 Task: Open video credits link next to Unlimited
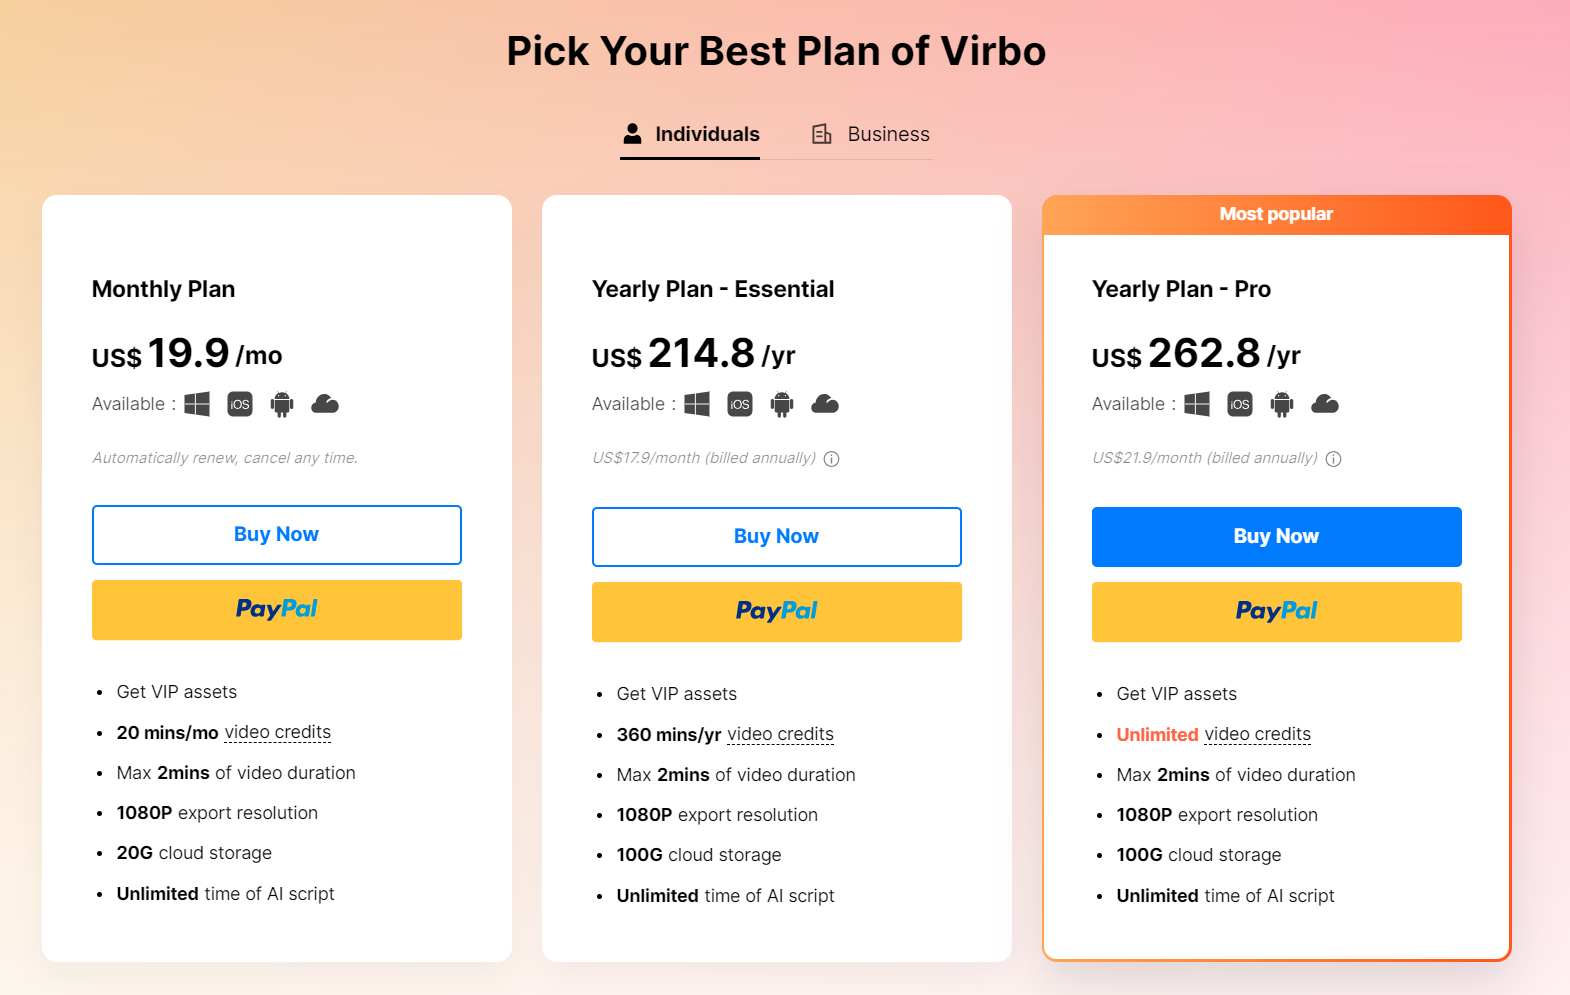tap(1258, 733)
